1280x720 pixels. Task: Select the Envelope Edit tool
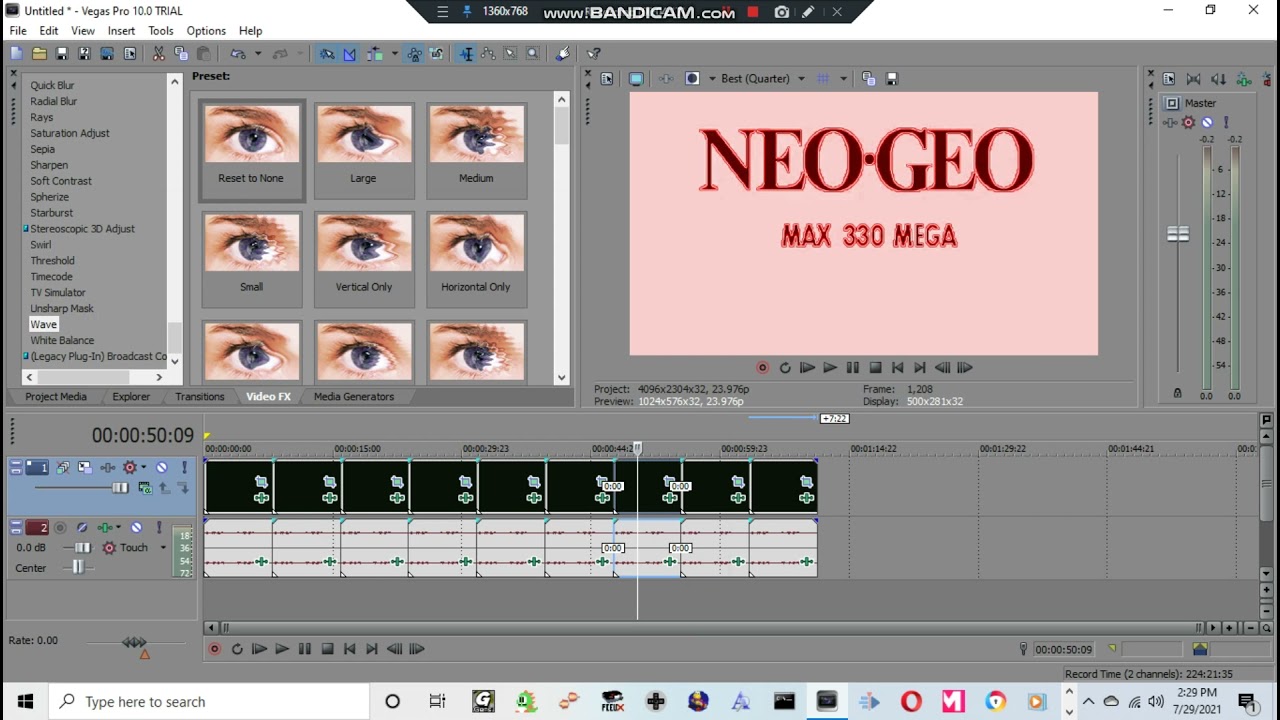tap(488, 54)
